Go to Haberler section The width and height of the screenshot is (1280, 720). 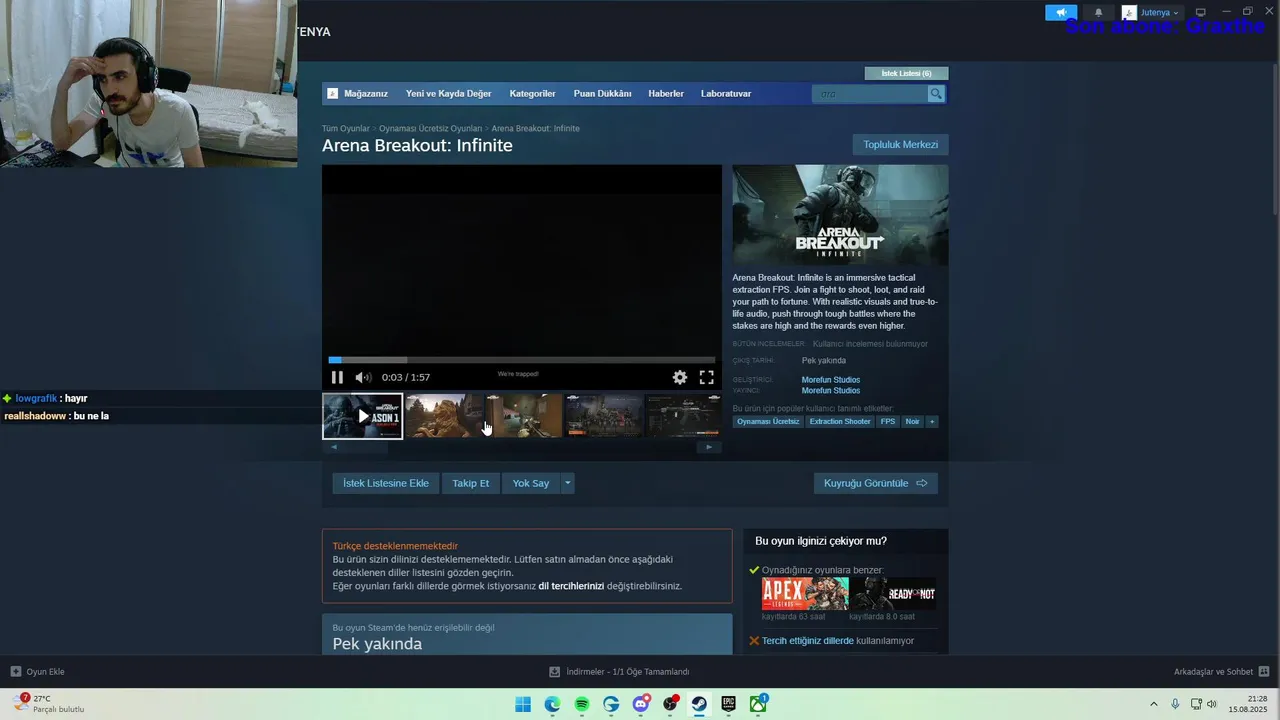coord(666,94)
